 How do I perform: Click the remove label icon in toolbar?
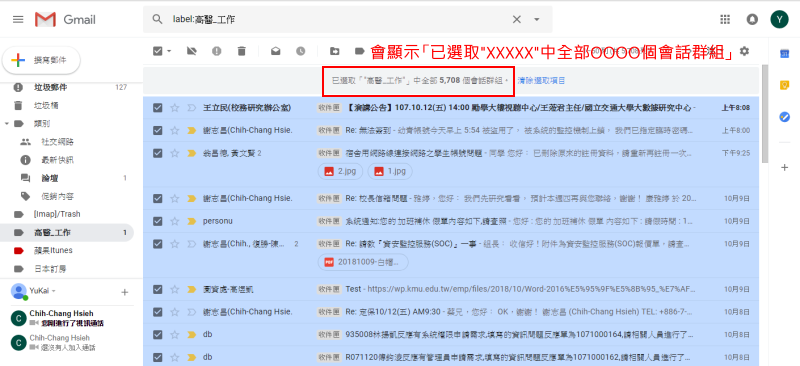tap(192, 51)
